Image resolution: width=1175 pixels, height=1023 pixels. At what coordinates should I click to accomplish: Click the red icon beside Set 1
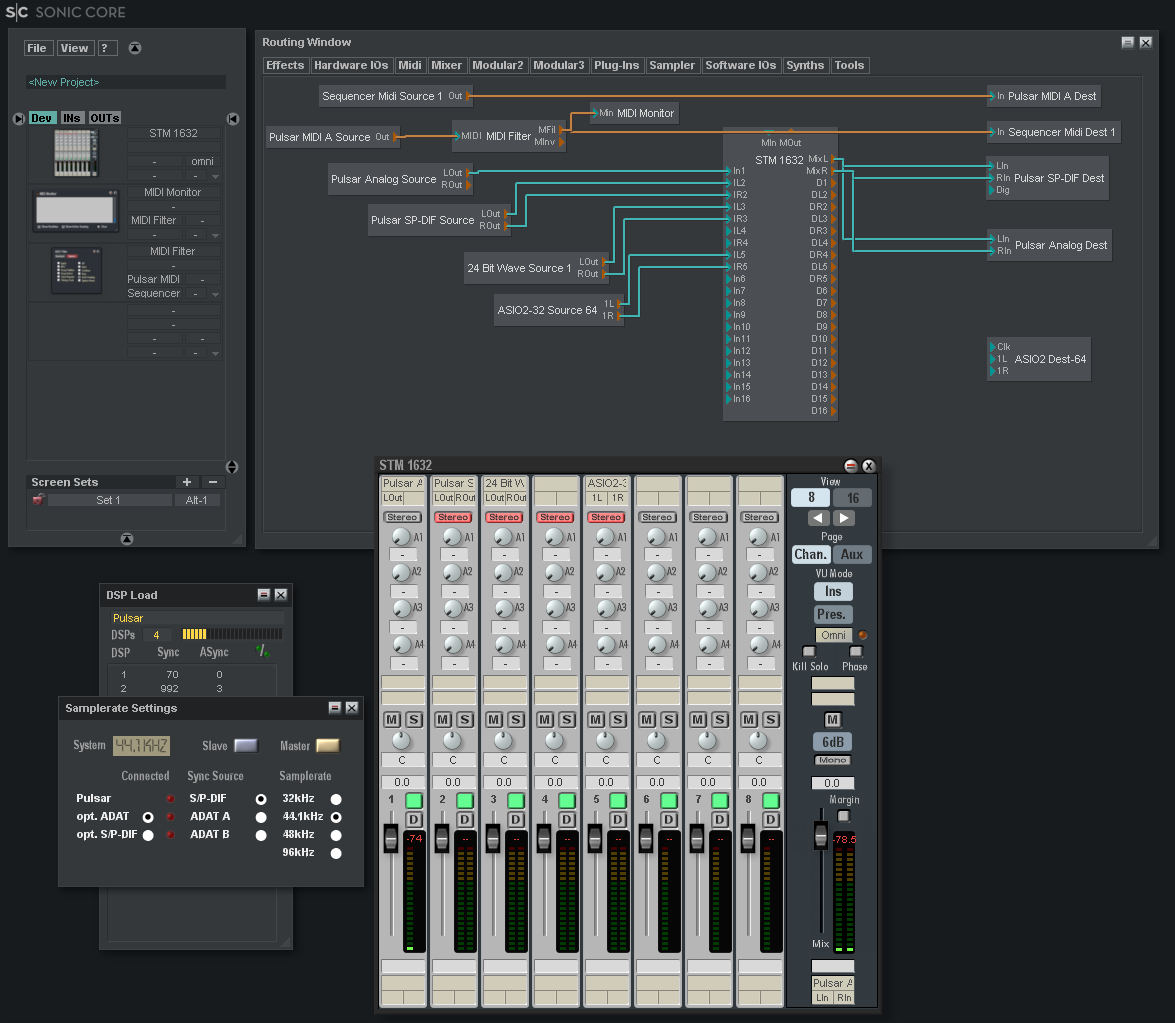[x=38, y=500]
